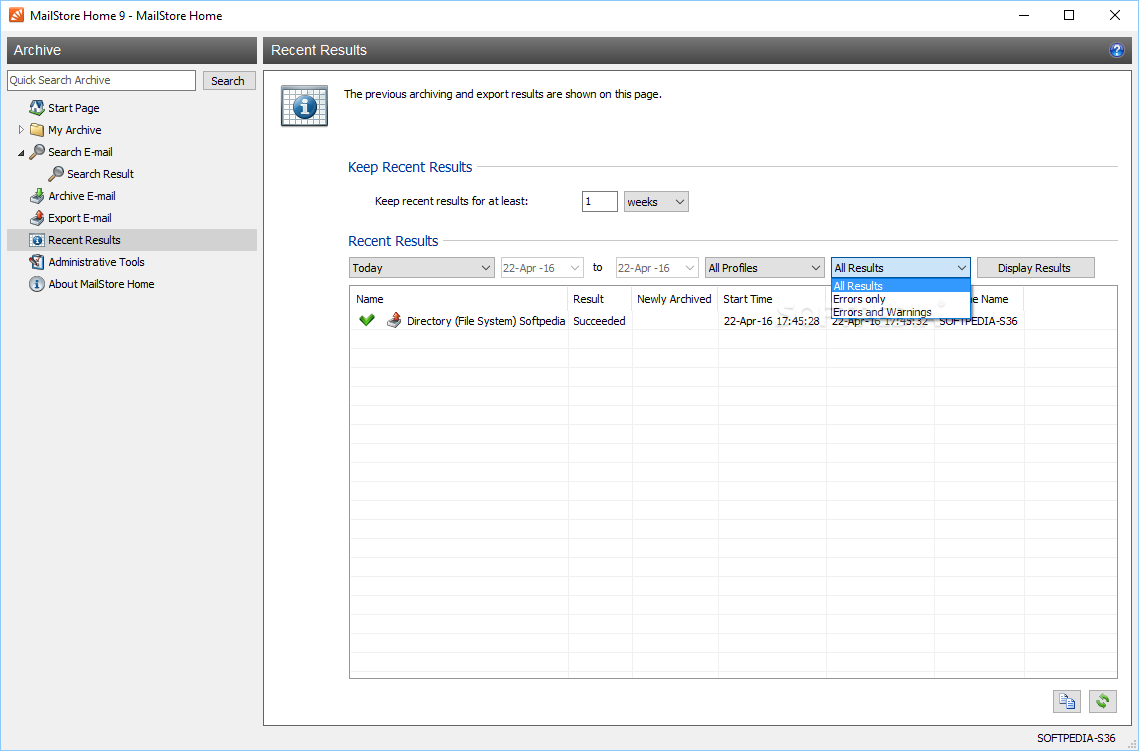Sort by the Newly Archived column header
The image size is (1139, 751).
point(675,299)
